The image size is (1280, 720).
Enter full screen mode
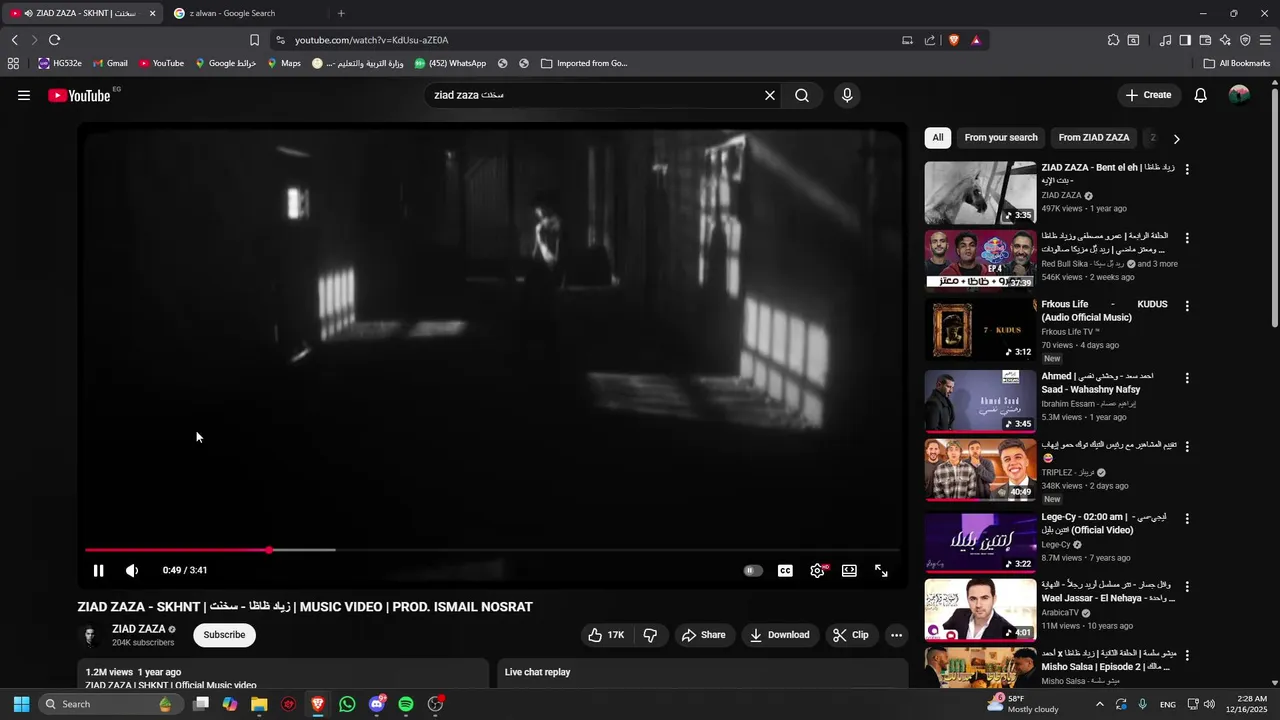pos(881,570)
